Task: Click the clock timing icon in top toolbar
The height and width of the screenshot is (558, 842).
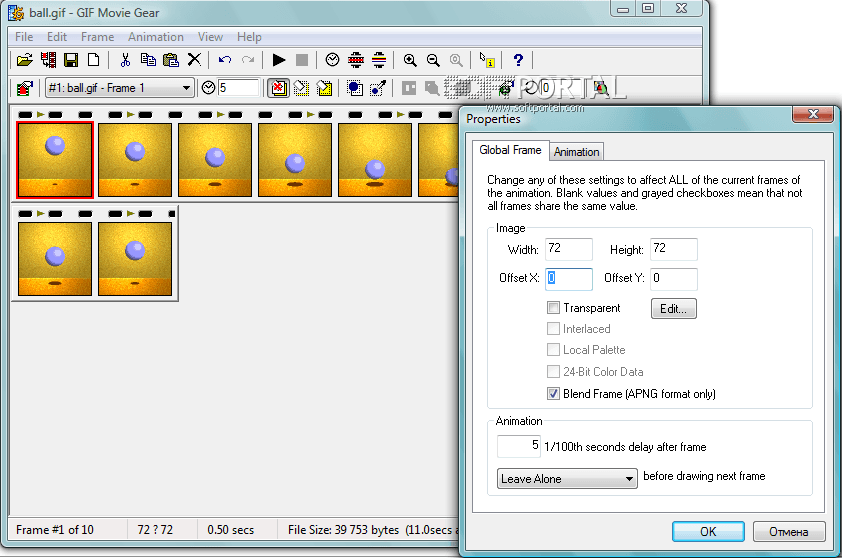Action: 332,60
